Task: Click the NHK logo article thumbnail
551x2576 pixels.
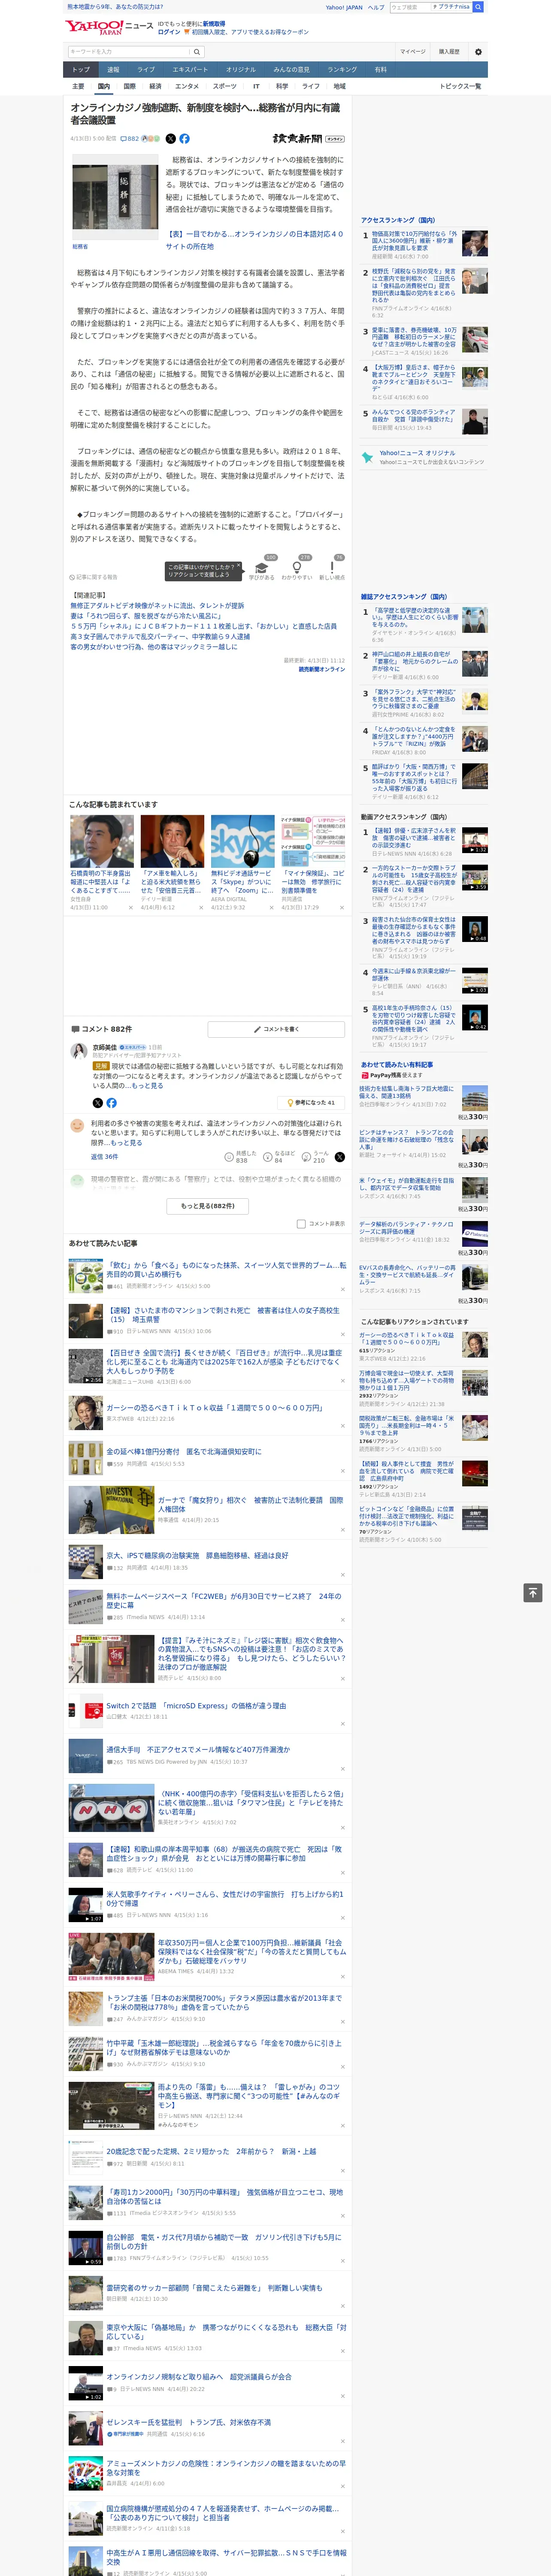Action: point(111,1807)
